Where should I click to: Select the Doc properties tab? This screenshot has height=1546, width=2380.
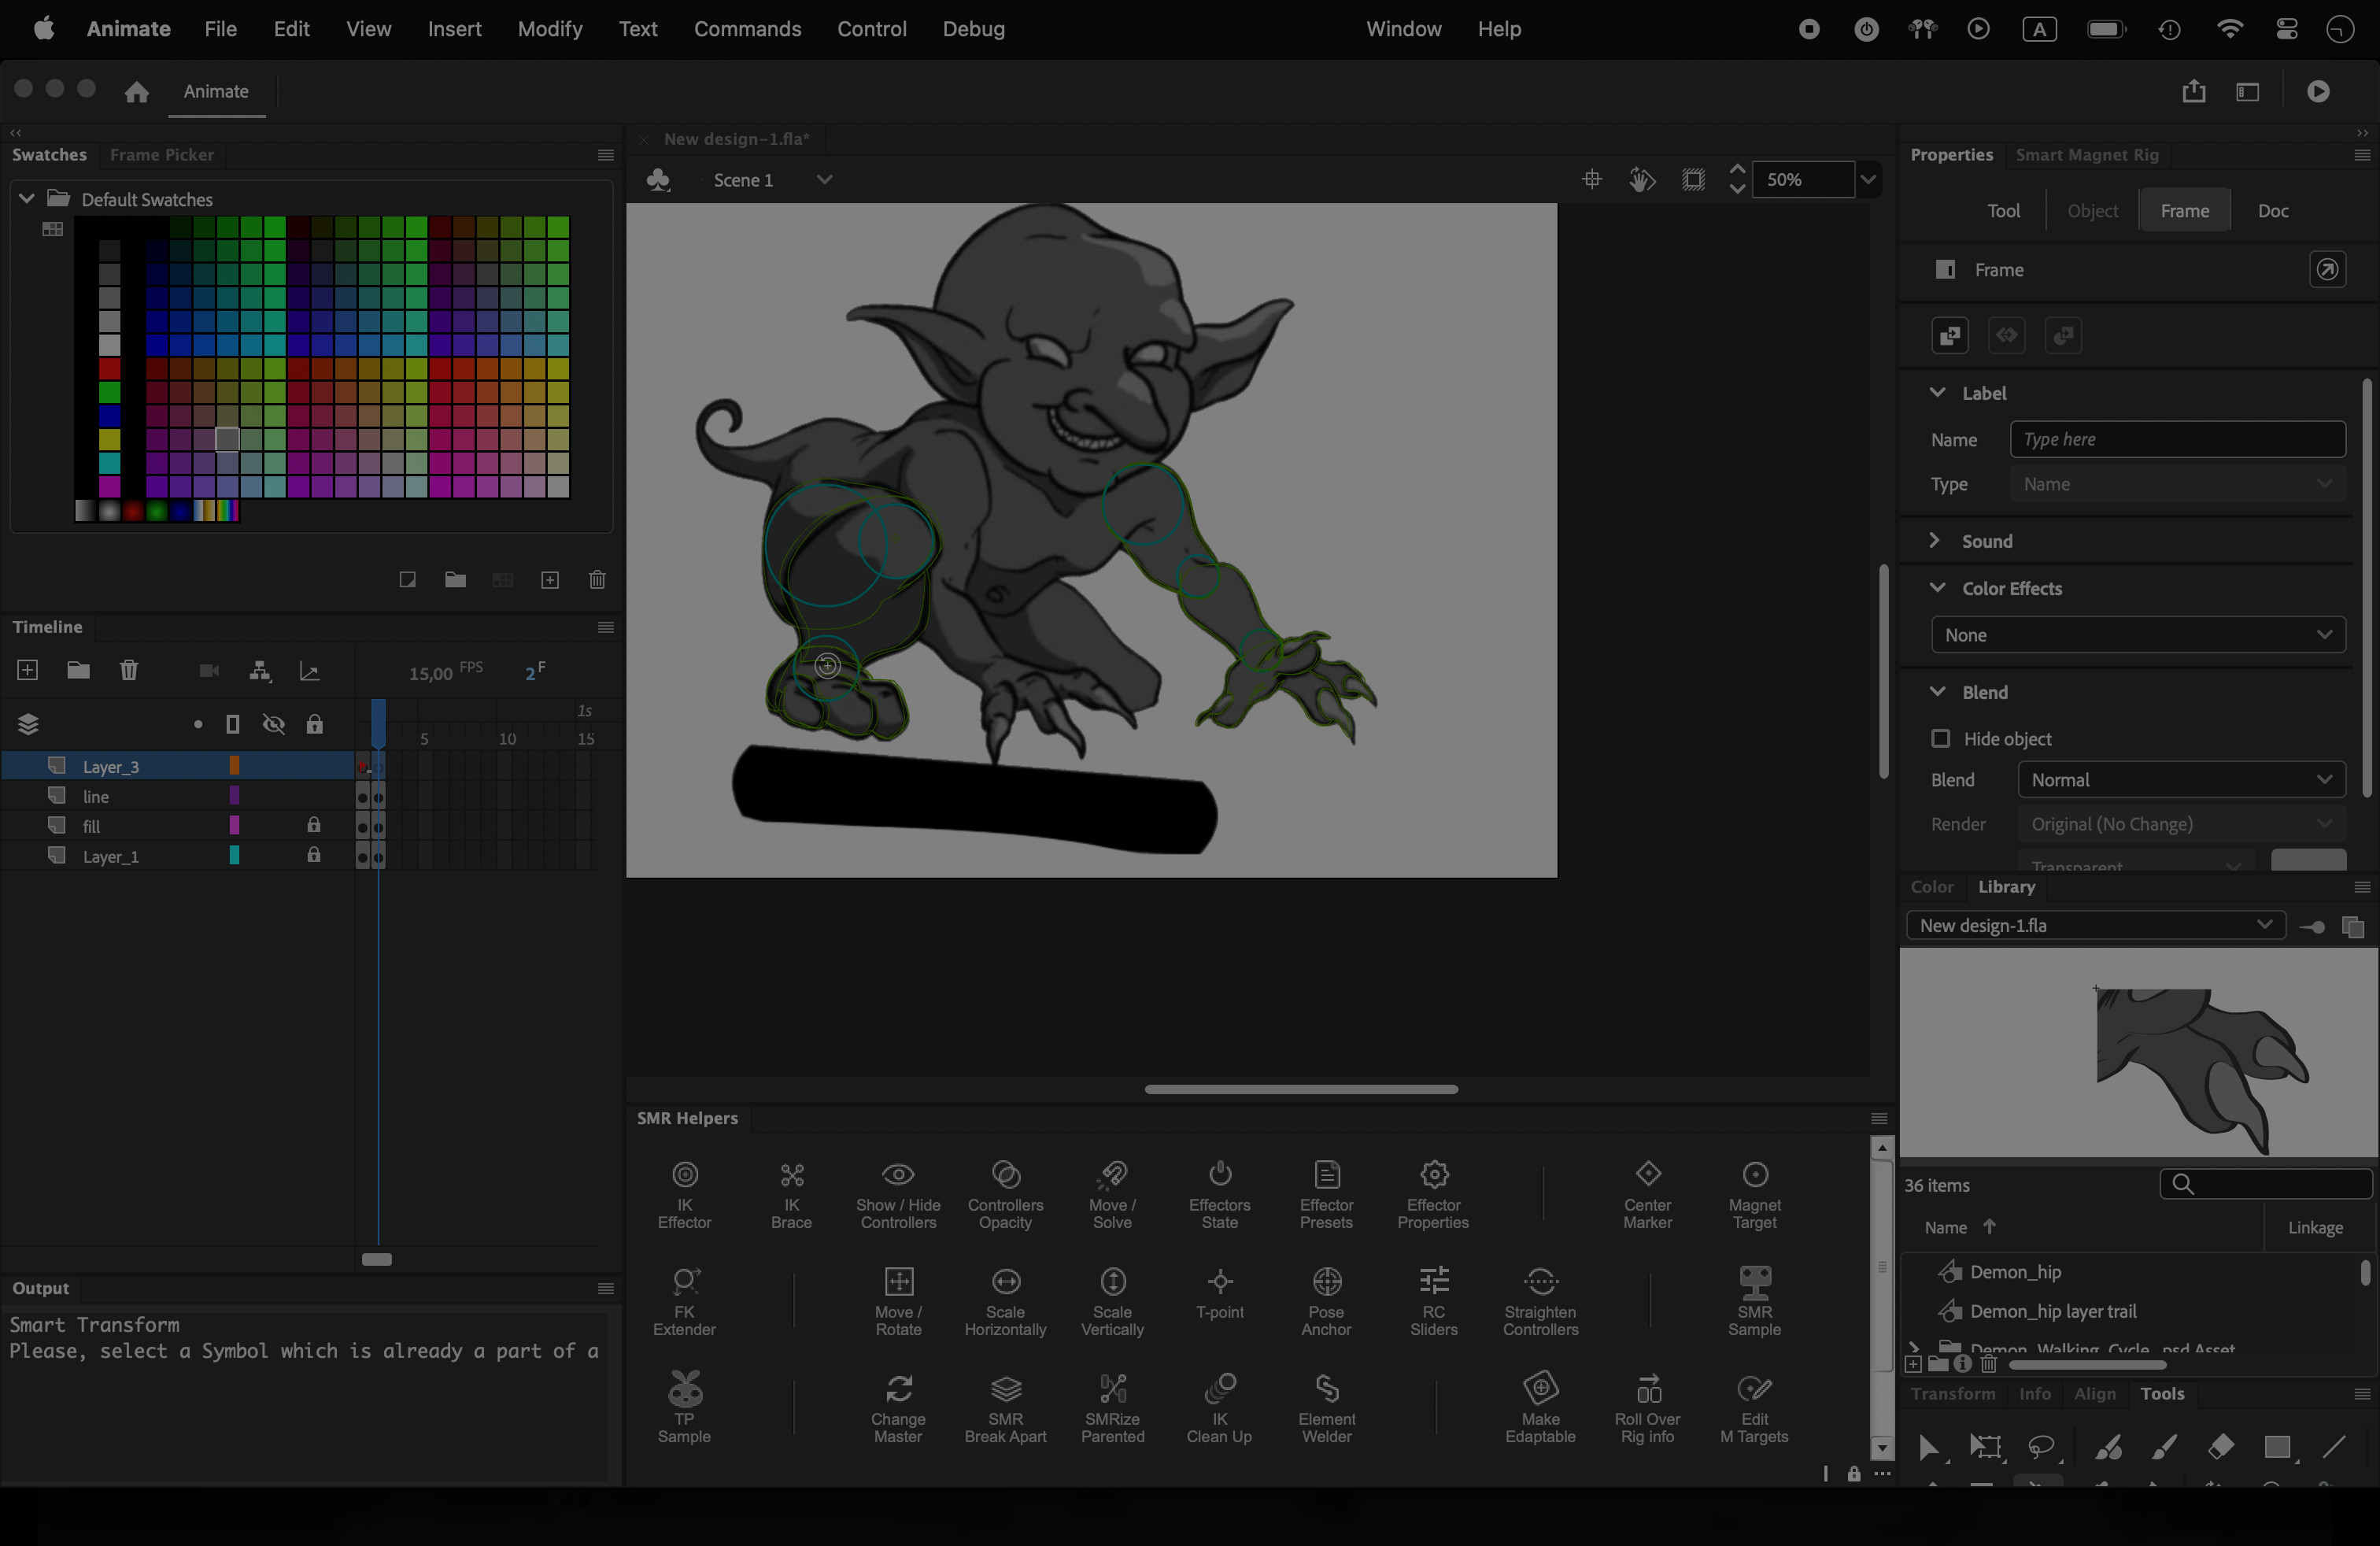pos(2272,210)
